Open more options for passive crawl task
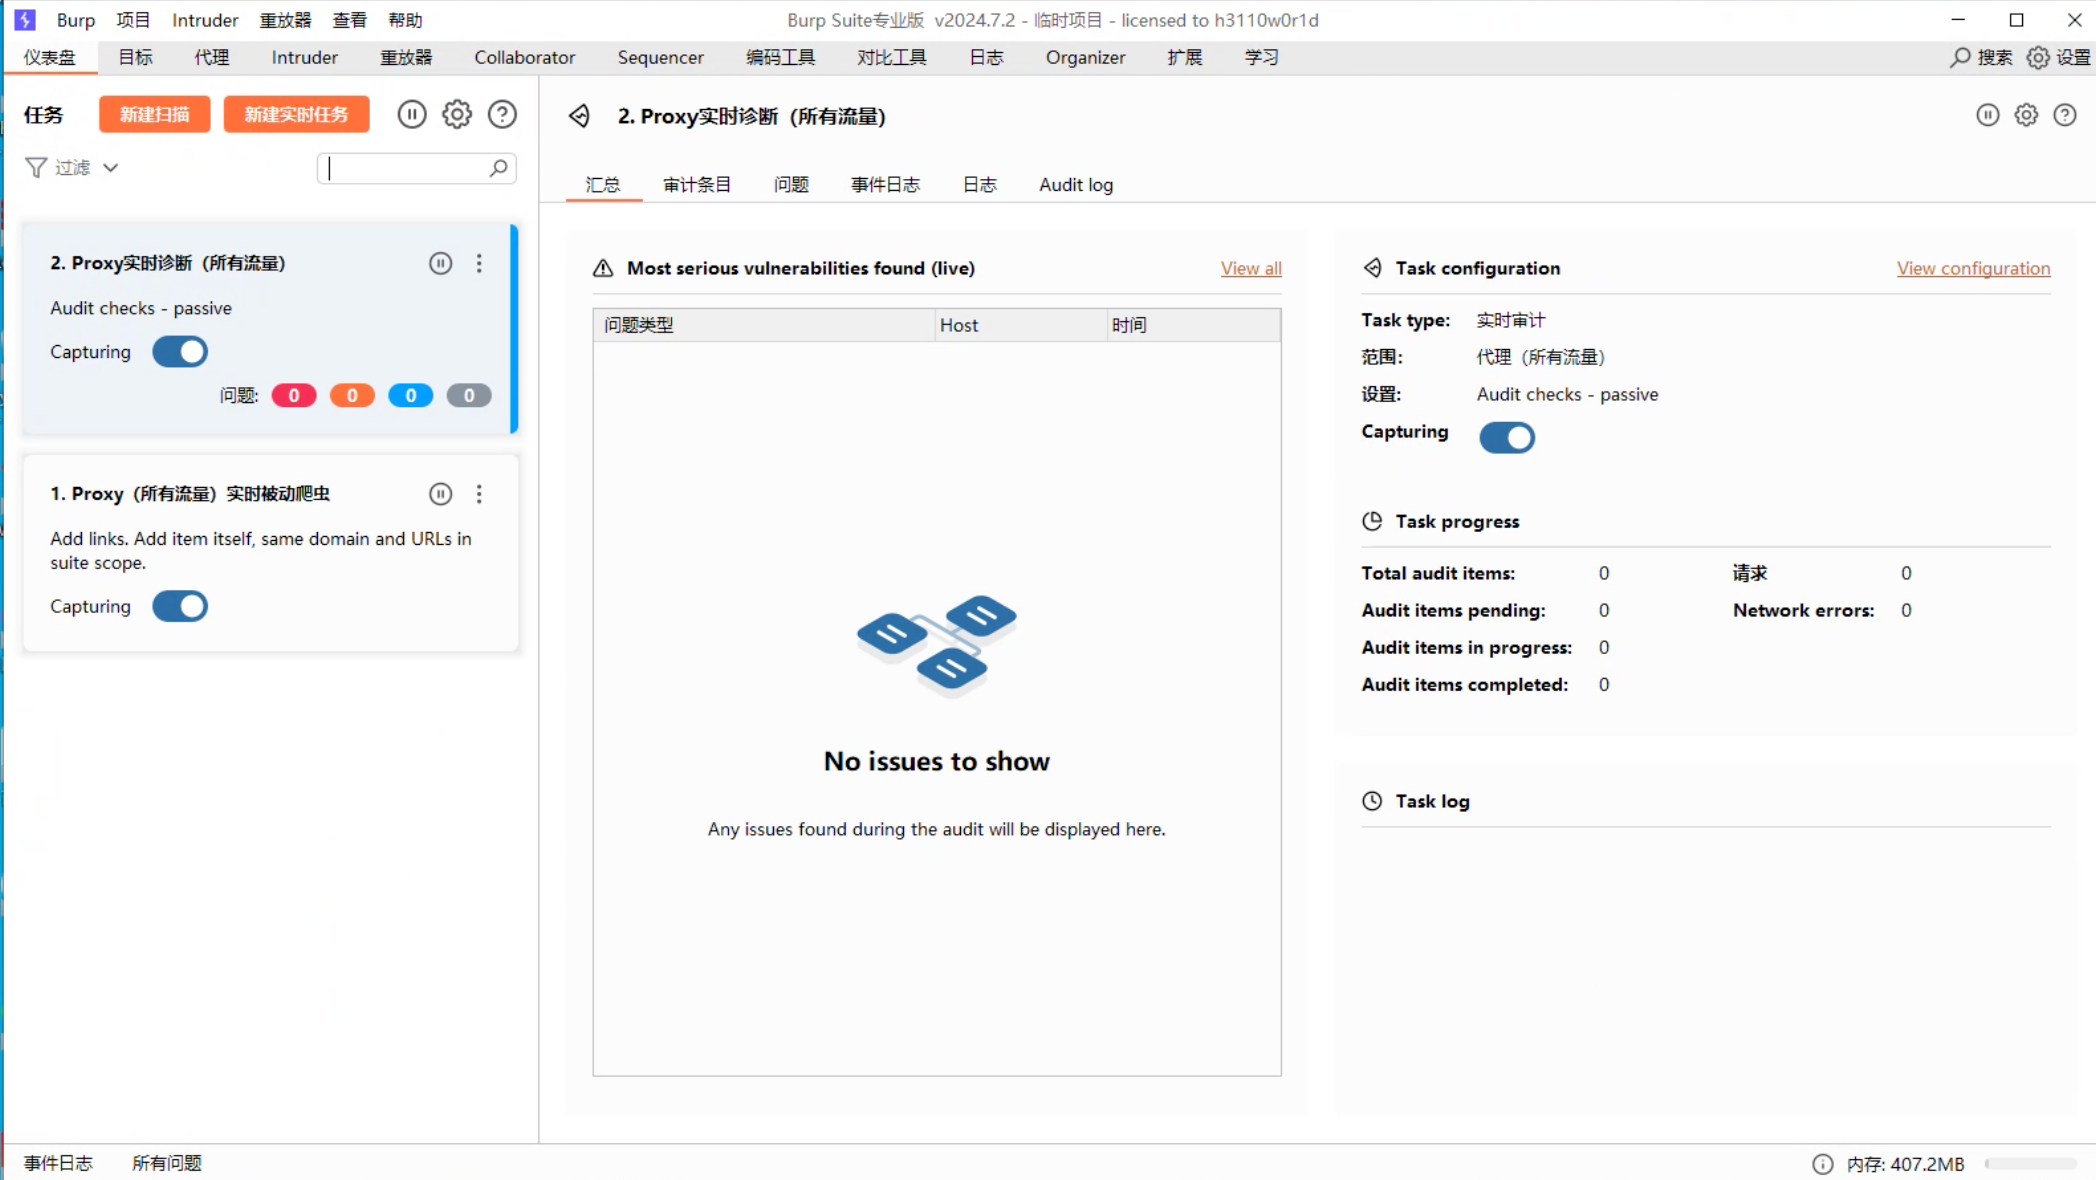 coord(479,494)
